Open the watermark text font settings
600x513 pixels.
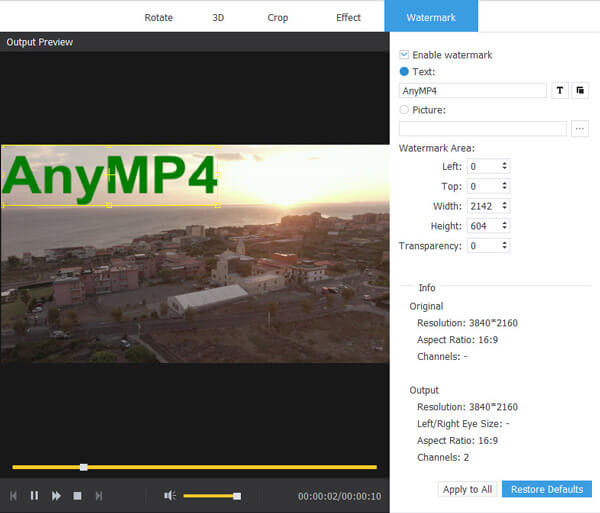tap(560, 90)
